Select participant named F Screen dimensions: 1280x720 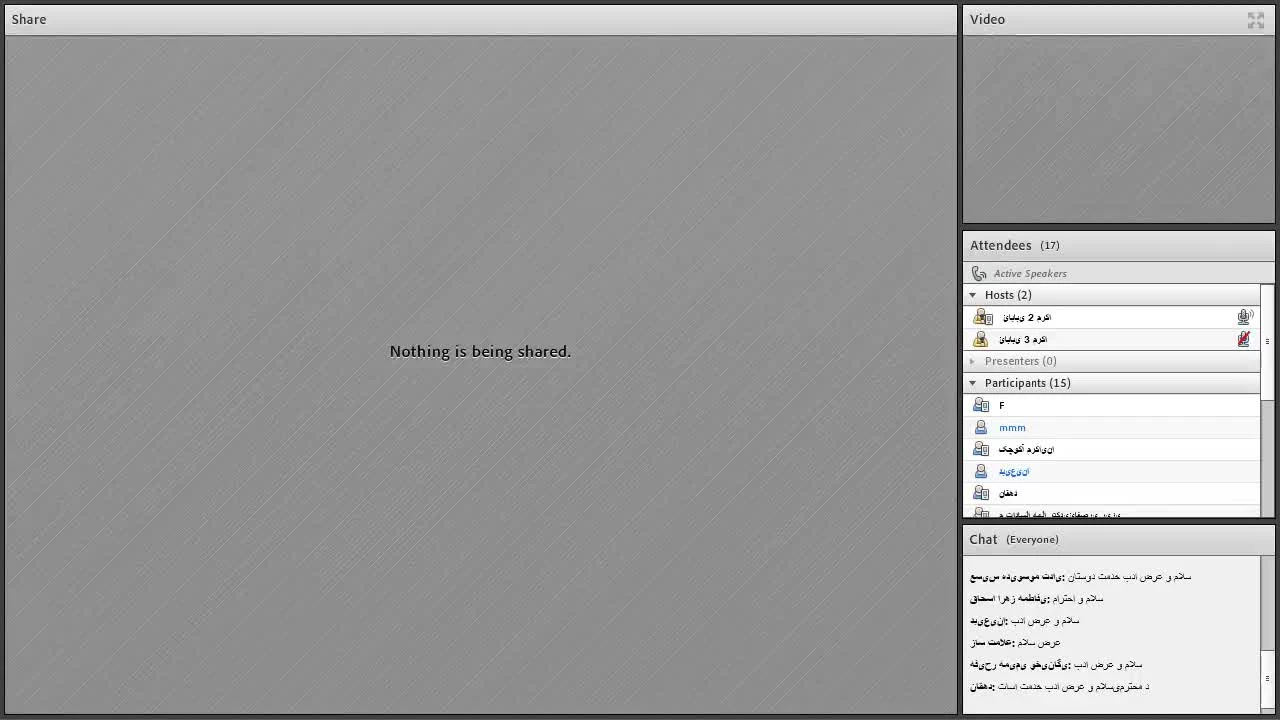pos(1001,405)
